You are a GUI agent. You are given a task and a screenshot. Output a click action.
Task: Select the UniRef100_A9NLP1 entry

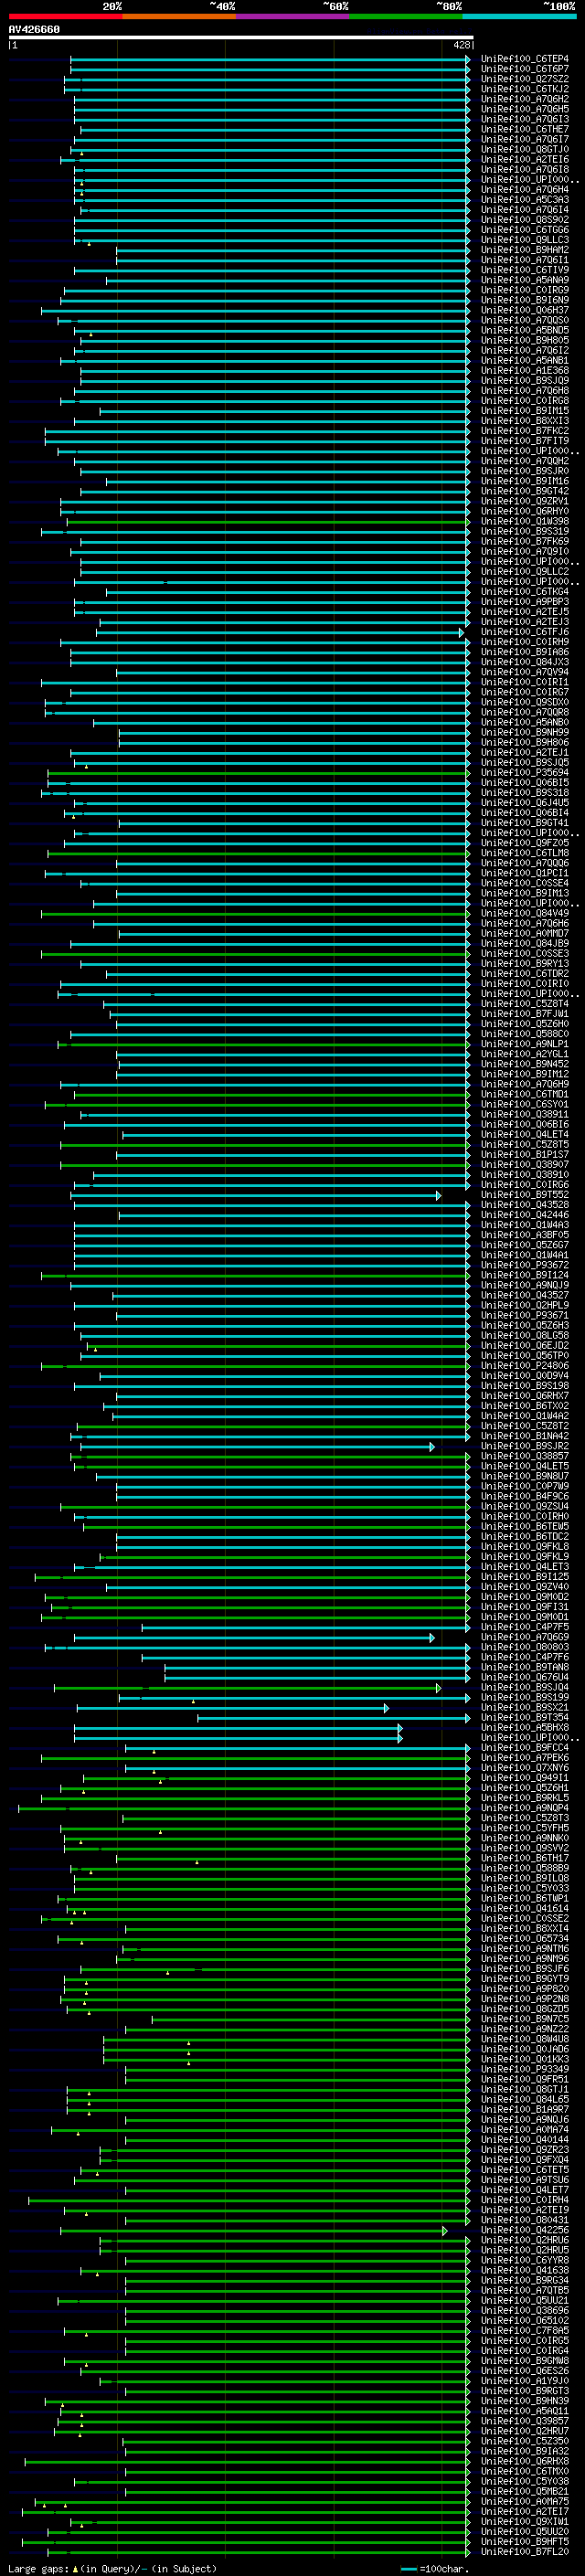[524, 1044]
